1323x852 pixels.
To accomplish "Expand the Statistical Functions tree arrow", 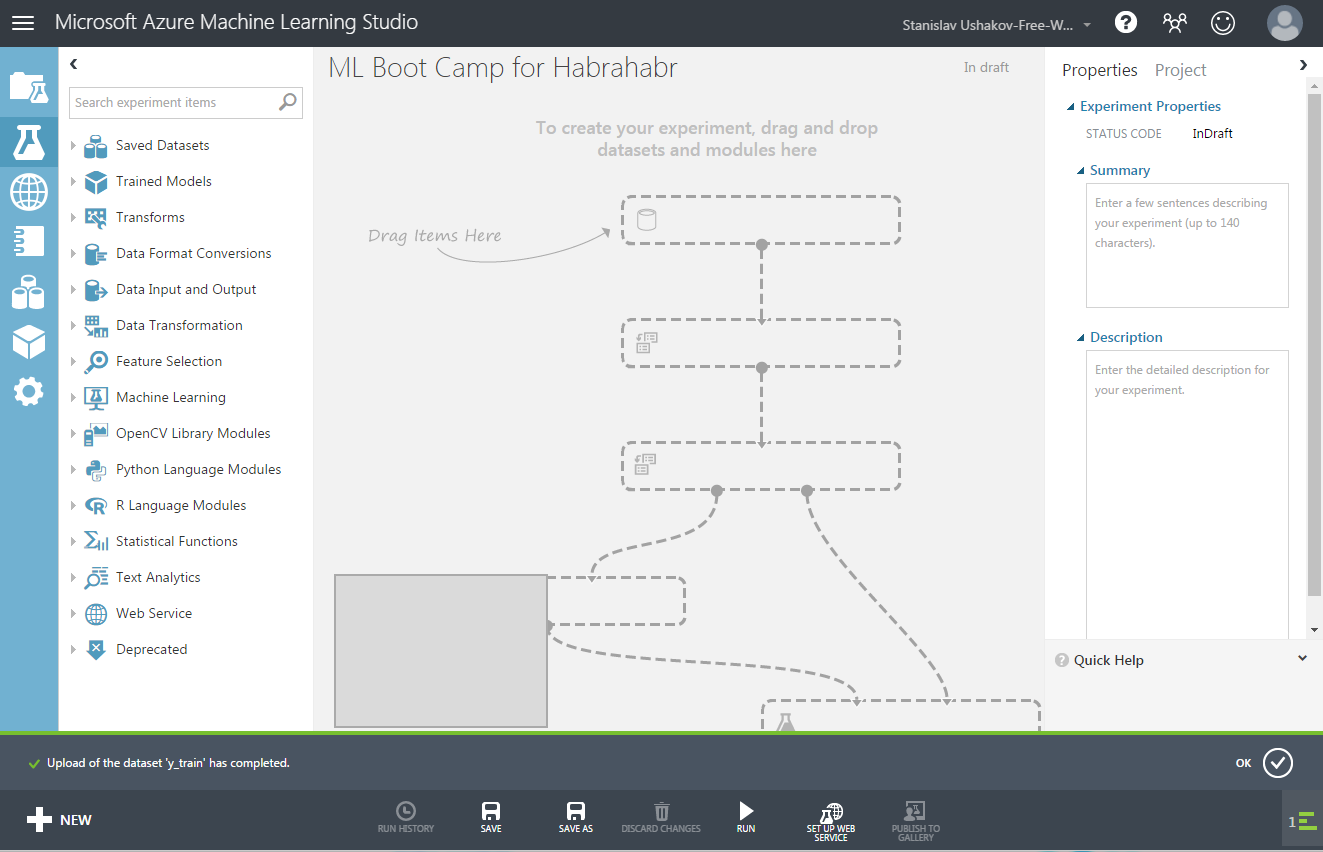I will pyautogui.click(x=73, y=542).
